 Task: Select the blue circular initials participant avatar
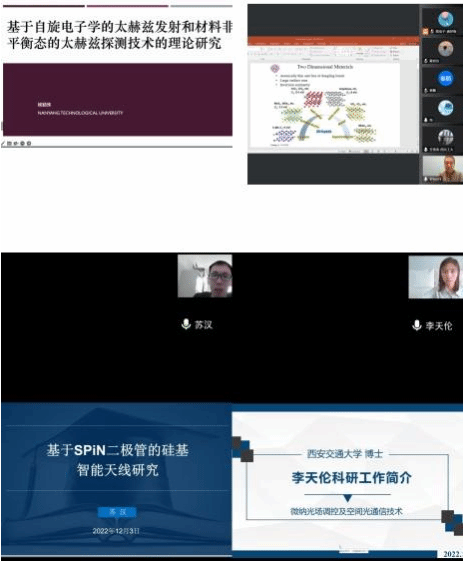point(445,78)
